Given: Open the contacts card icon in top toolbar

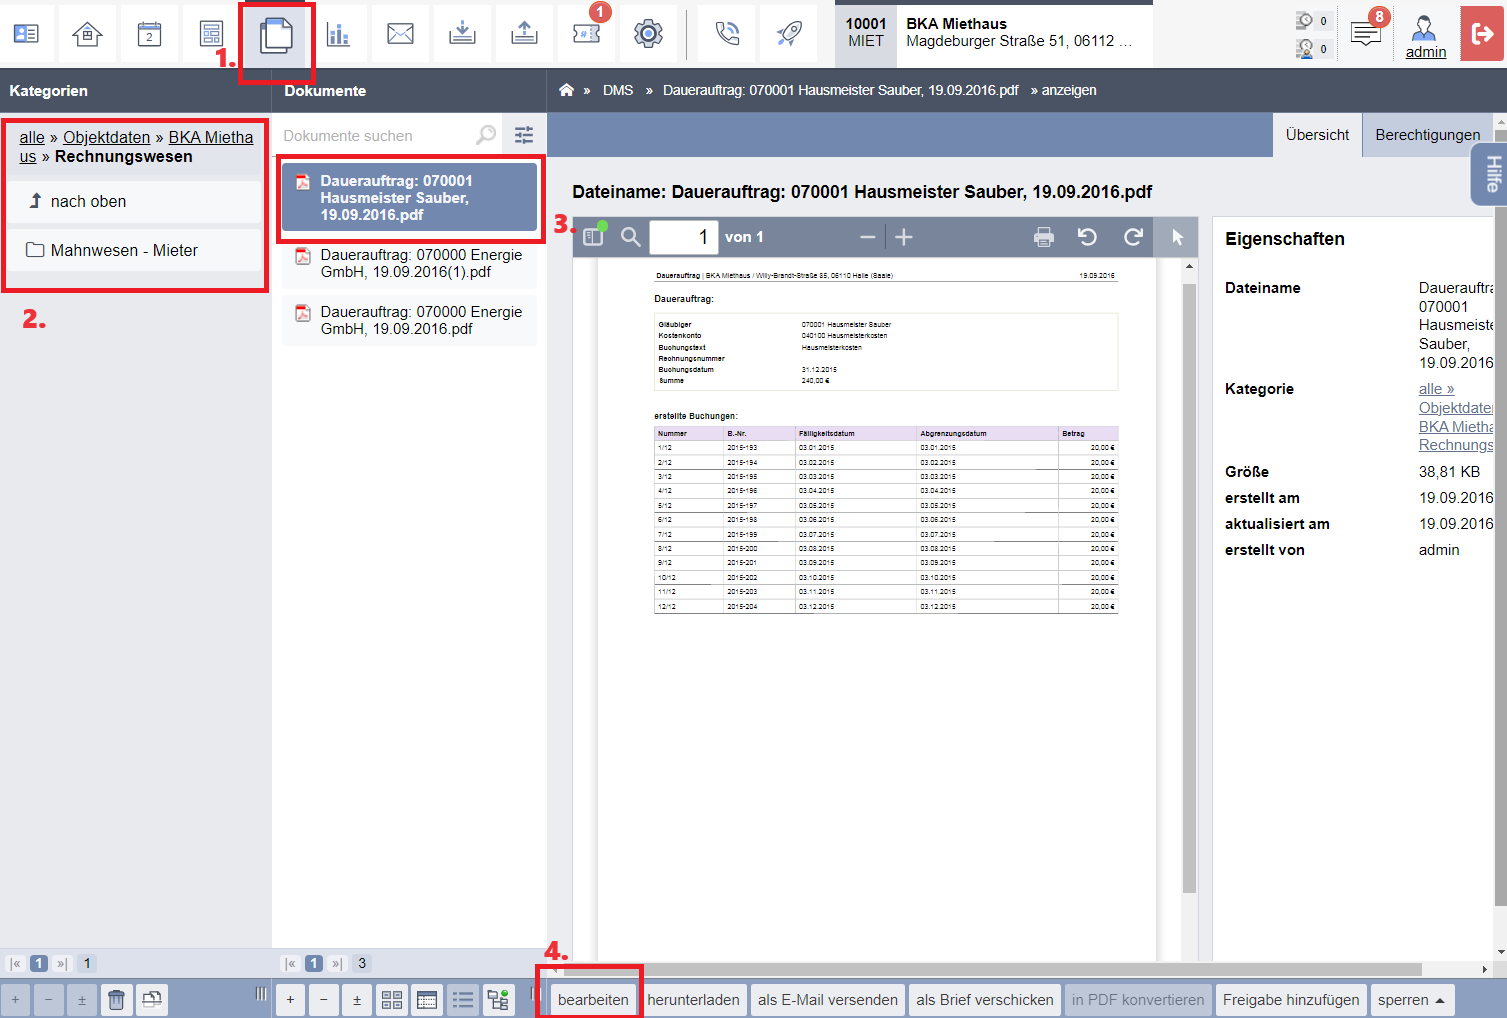Looking at the screenshot, I should pos(26,34).
